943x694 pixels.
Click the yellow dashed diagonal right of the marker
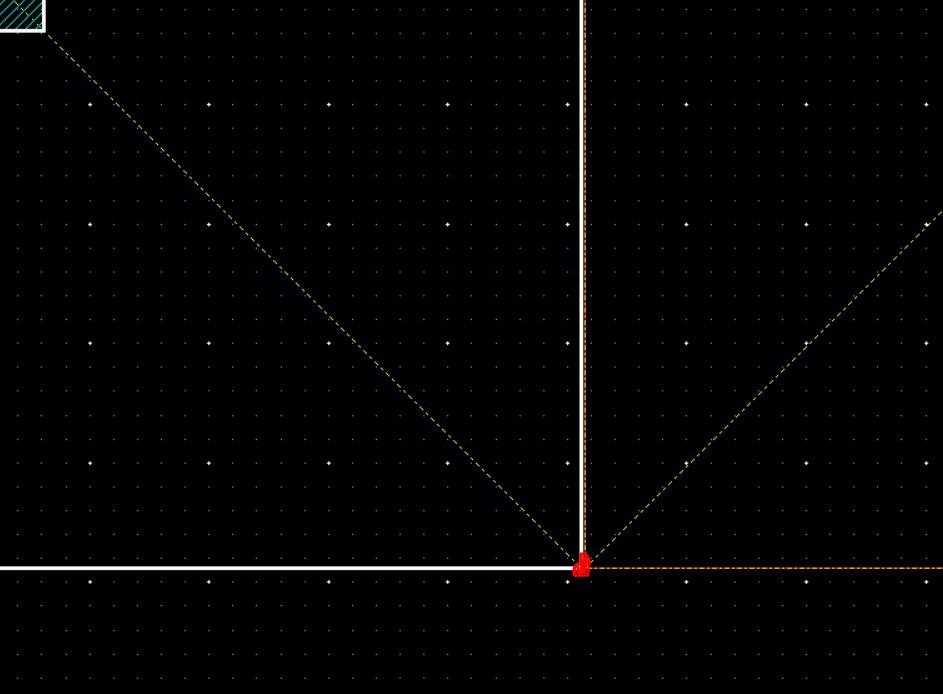pyautogui.click(x=760, y=390)
